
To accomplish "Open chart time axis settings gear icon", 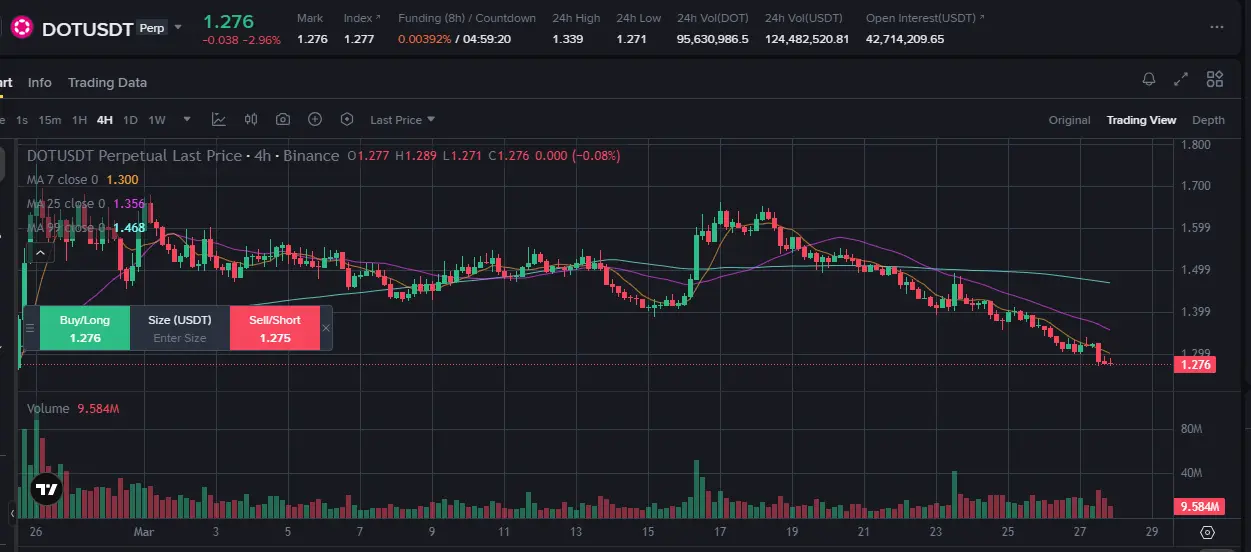I will point(1207,532).
